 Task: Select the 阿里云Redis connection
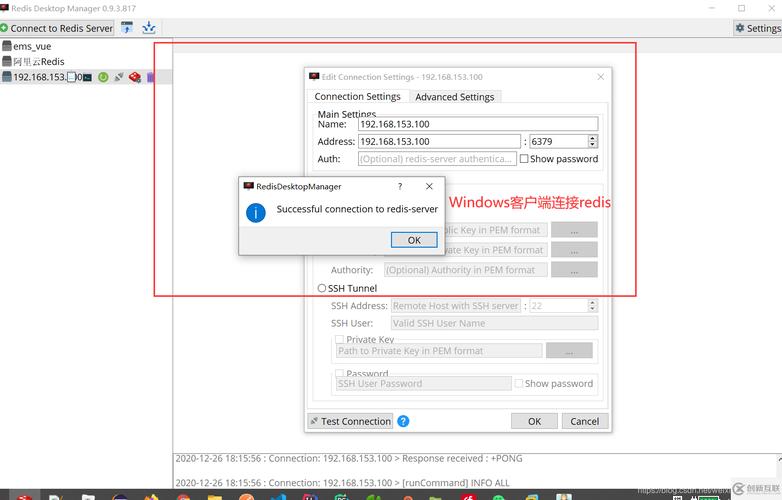click(x=39, y=62)
